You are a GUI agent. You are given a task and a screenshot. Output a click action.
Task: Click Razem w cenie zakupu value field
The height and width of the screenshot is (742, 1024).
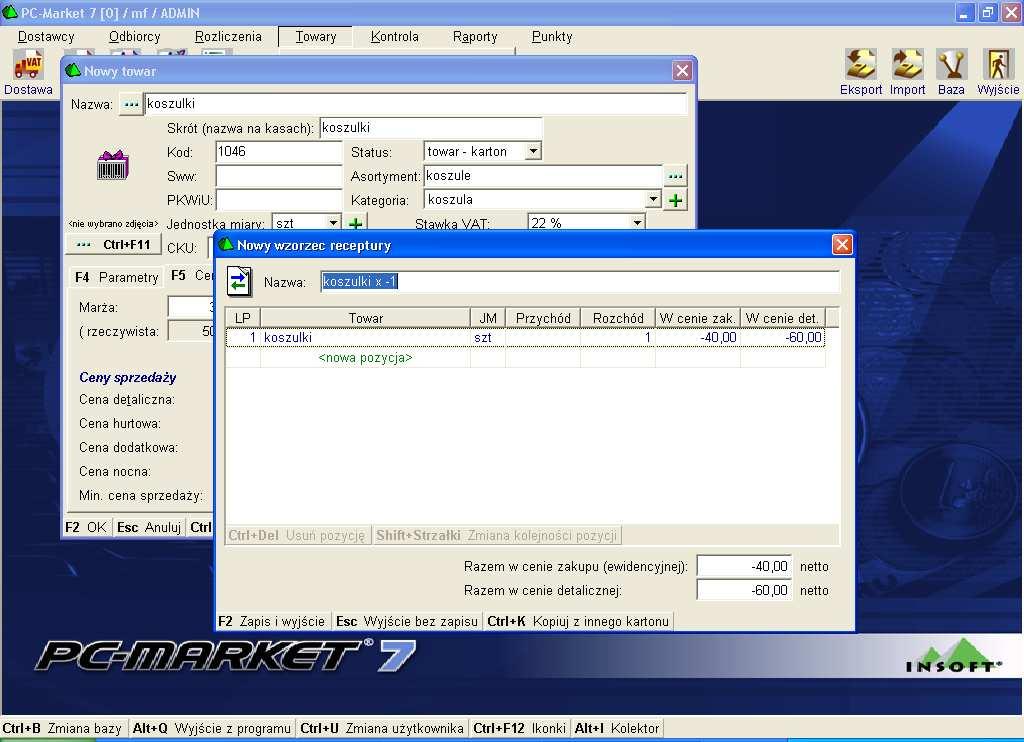tap(744, 566)
